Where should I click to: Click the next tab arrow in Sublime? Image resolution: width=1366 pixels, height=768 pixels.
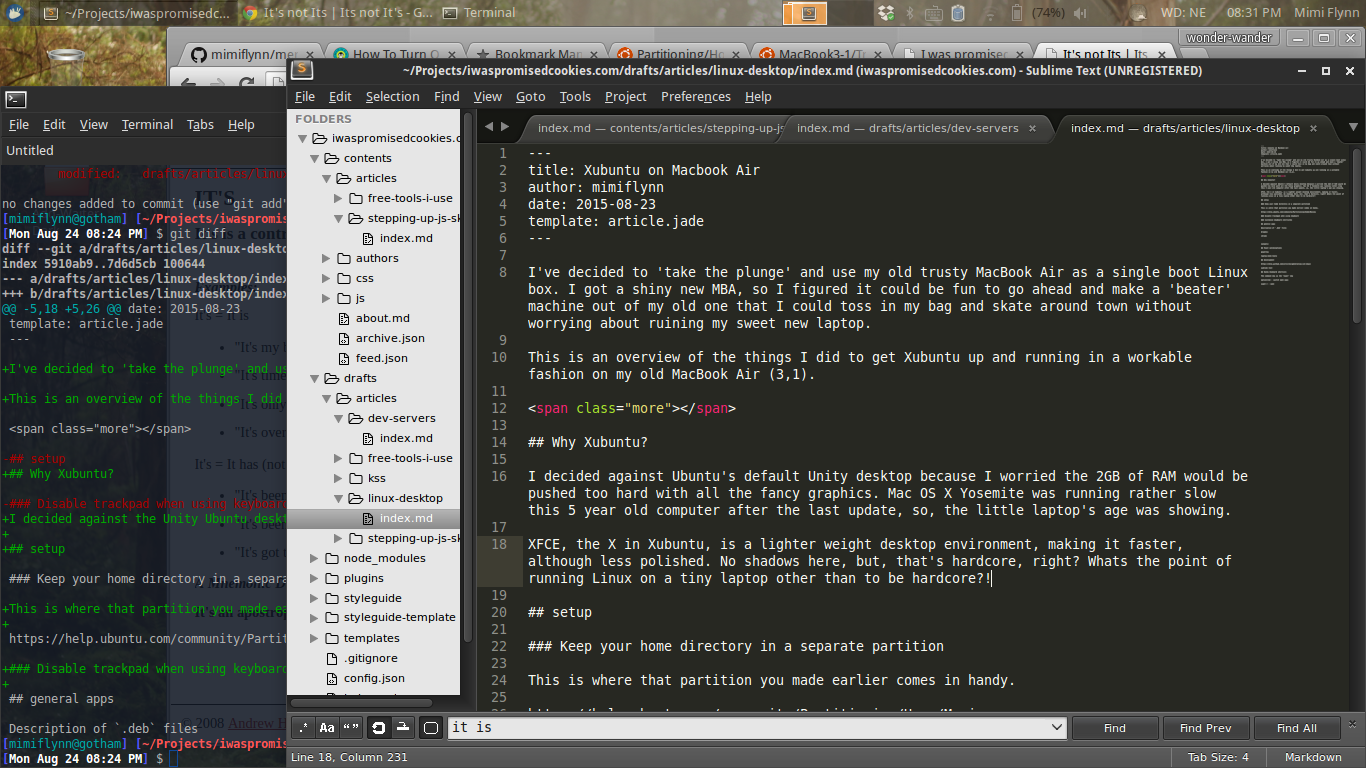point(506,127)
